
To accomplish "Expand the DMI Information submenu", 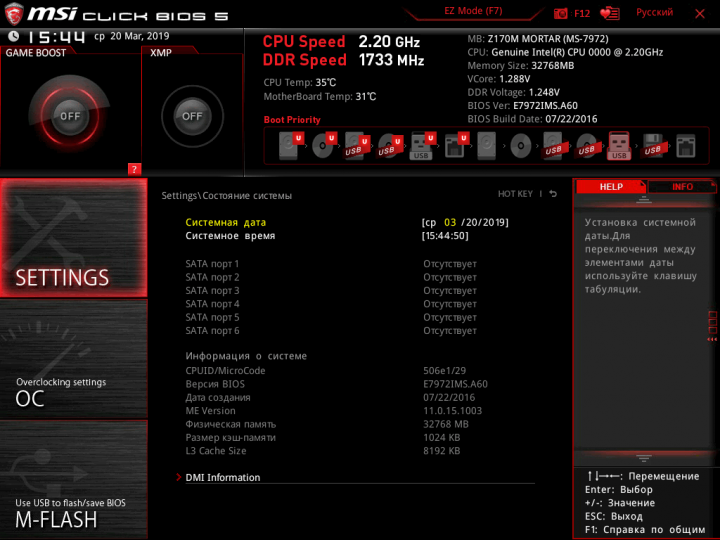I will coord(223,478).
